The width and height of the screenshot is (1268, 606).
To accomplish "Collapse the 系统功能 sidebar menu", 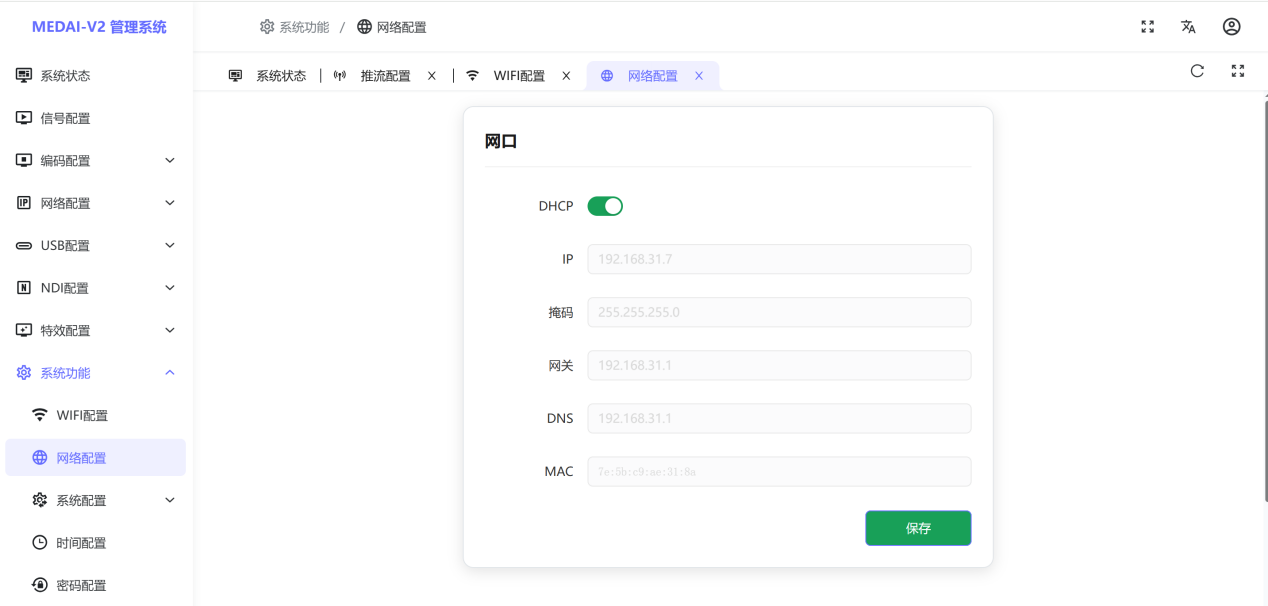I will 96,373.
